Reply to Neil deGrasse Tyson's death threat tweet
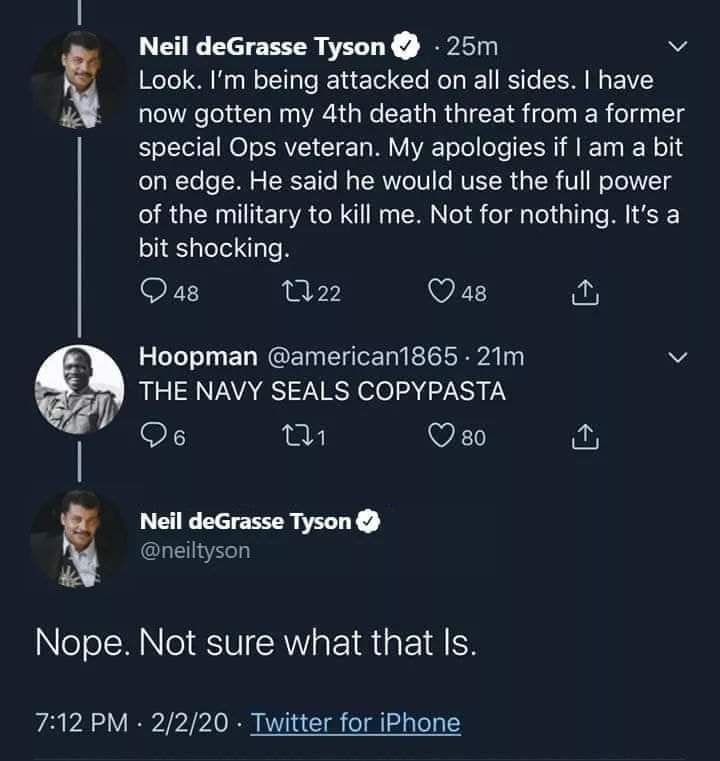This screenshot has width=720, height=761. (x=153, y=291)
